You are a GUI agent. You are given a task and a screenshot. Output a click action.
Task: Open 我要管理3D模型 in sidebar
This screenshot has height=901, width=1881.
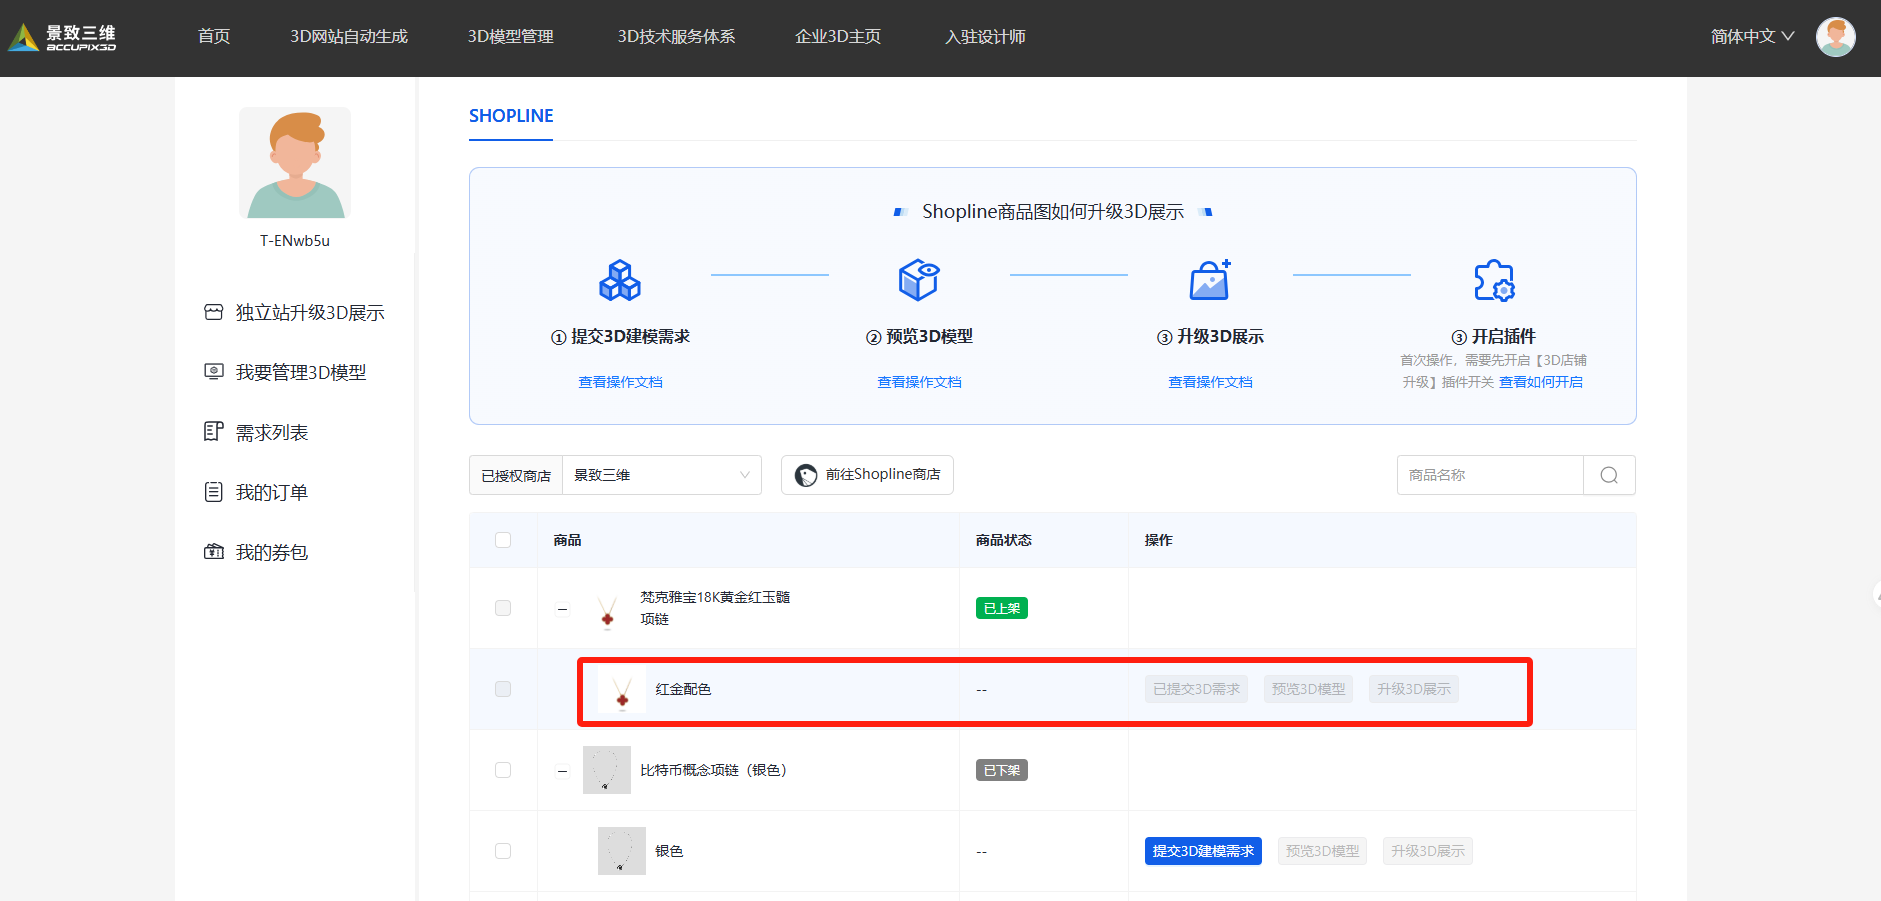tap(301, 373)
